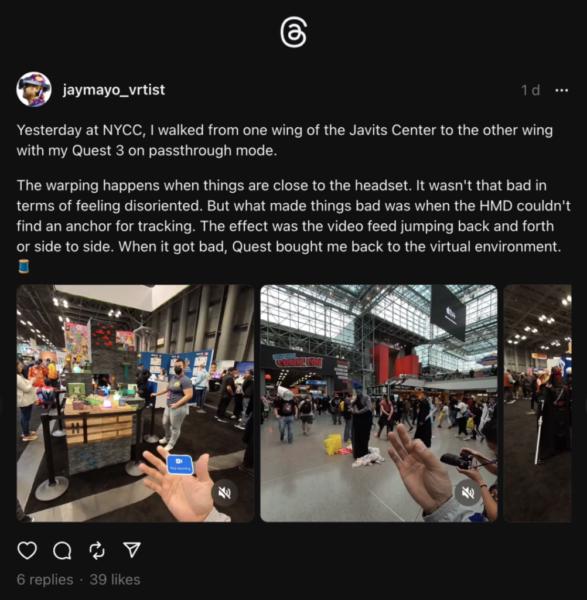
Task: Open jaymayo_vrtist profile avatar
Action: 34,90
